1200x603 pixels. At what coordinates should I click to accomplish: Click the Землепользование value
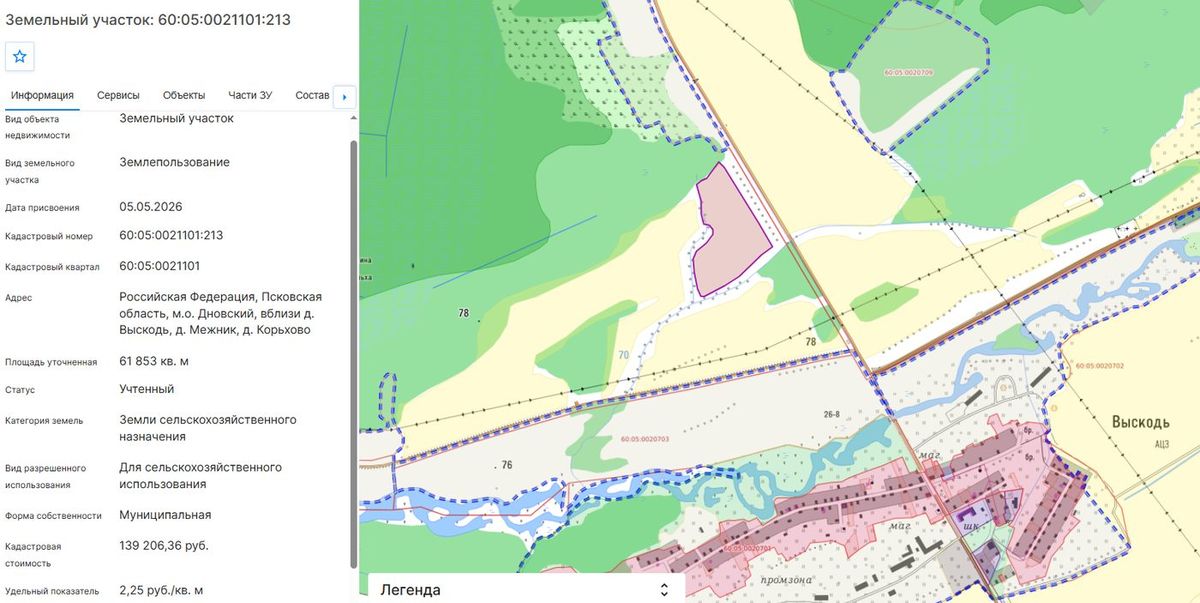(174, 162)
